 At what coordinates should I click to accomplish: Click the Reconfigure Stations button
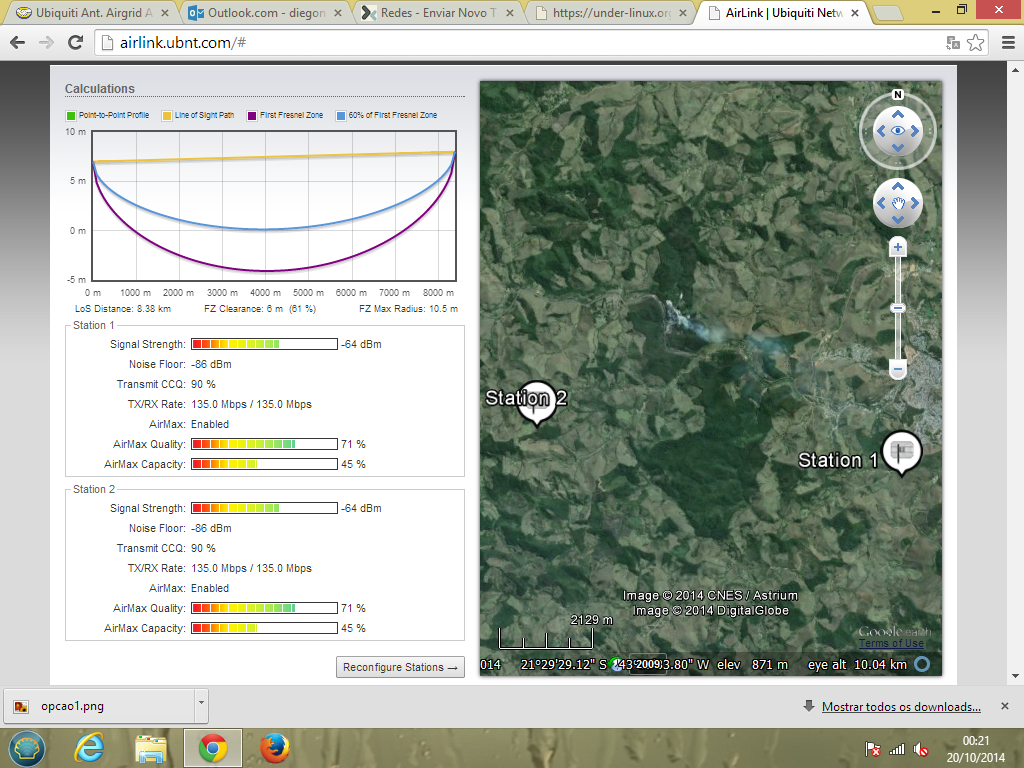coord(400,667)
